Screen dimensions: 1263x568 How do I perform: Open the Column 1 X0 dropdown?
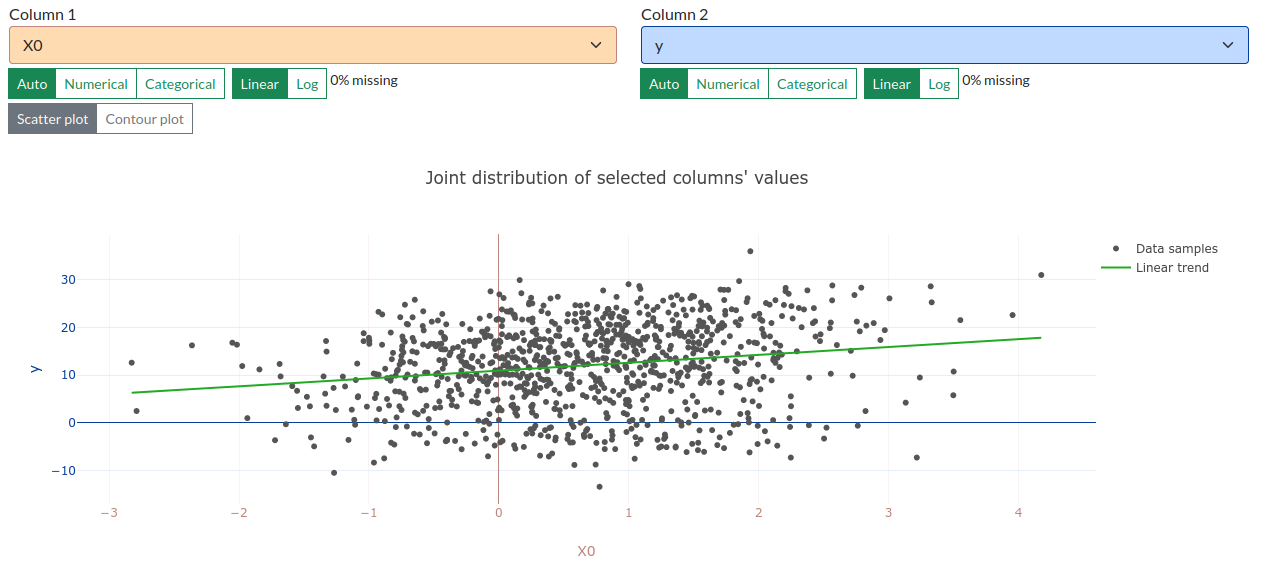[x=313, y=45]
